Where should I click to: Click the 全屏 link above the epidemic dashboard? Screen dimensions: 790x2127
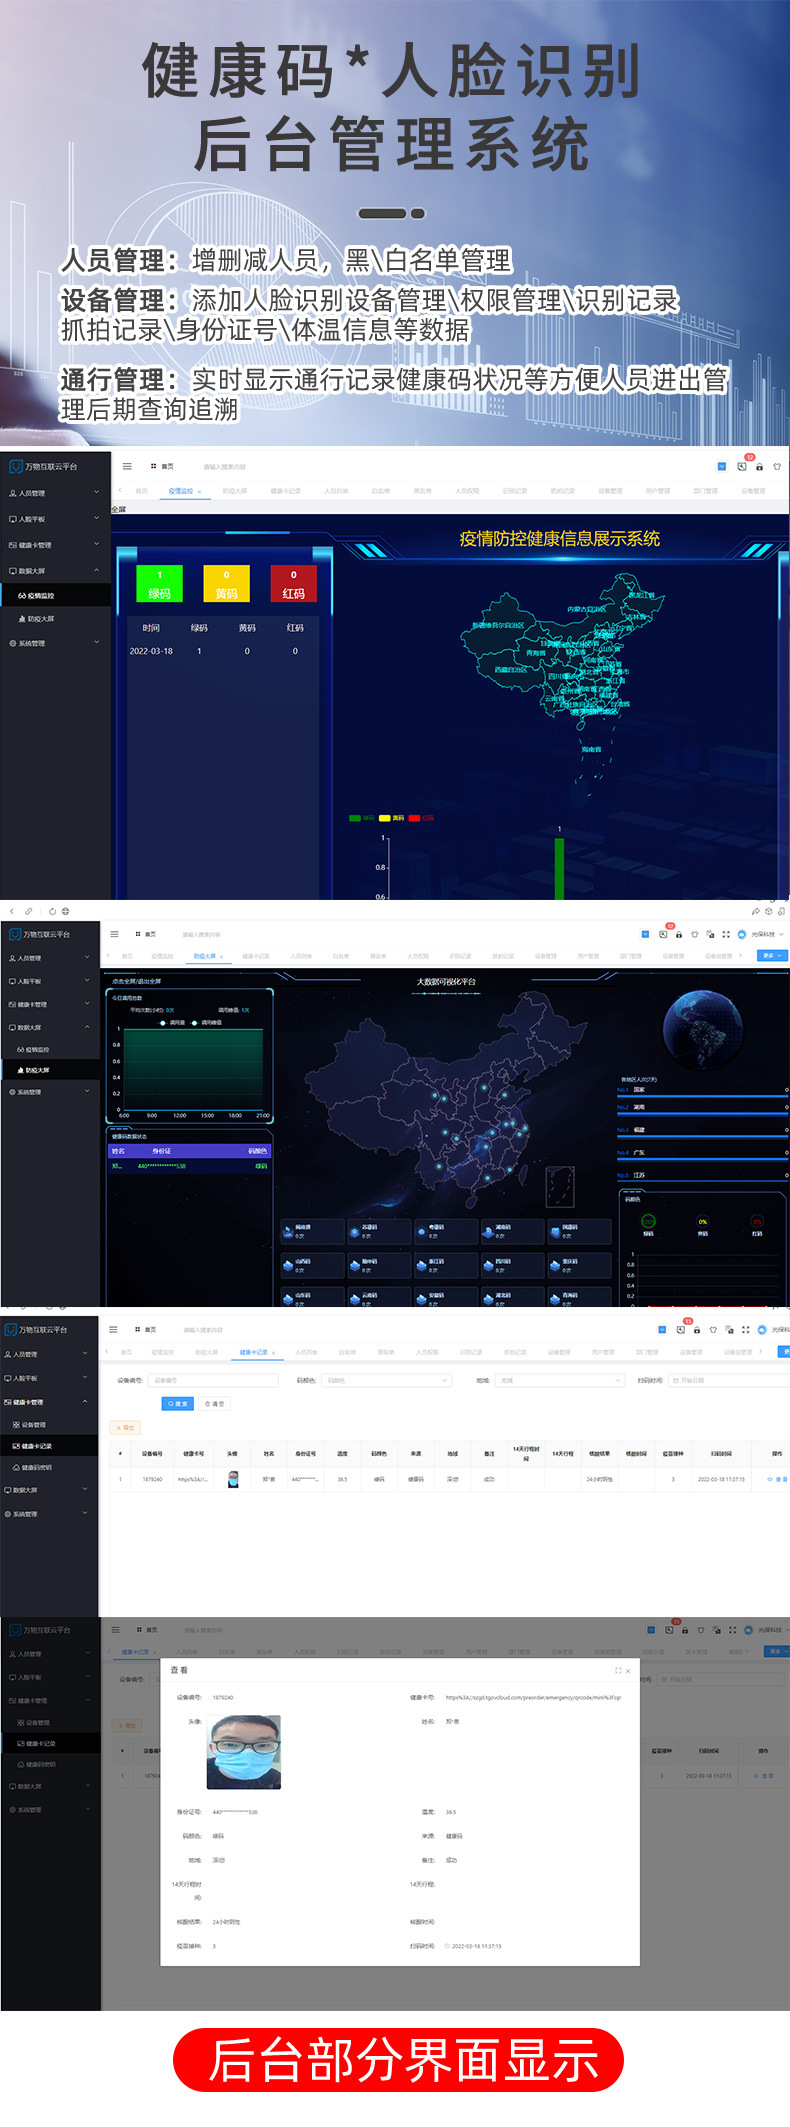point(119,509)
